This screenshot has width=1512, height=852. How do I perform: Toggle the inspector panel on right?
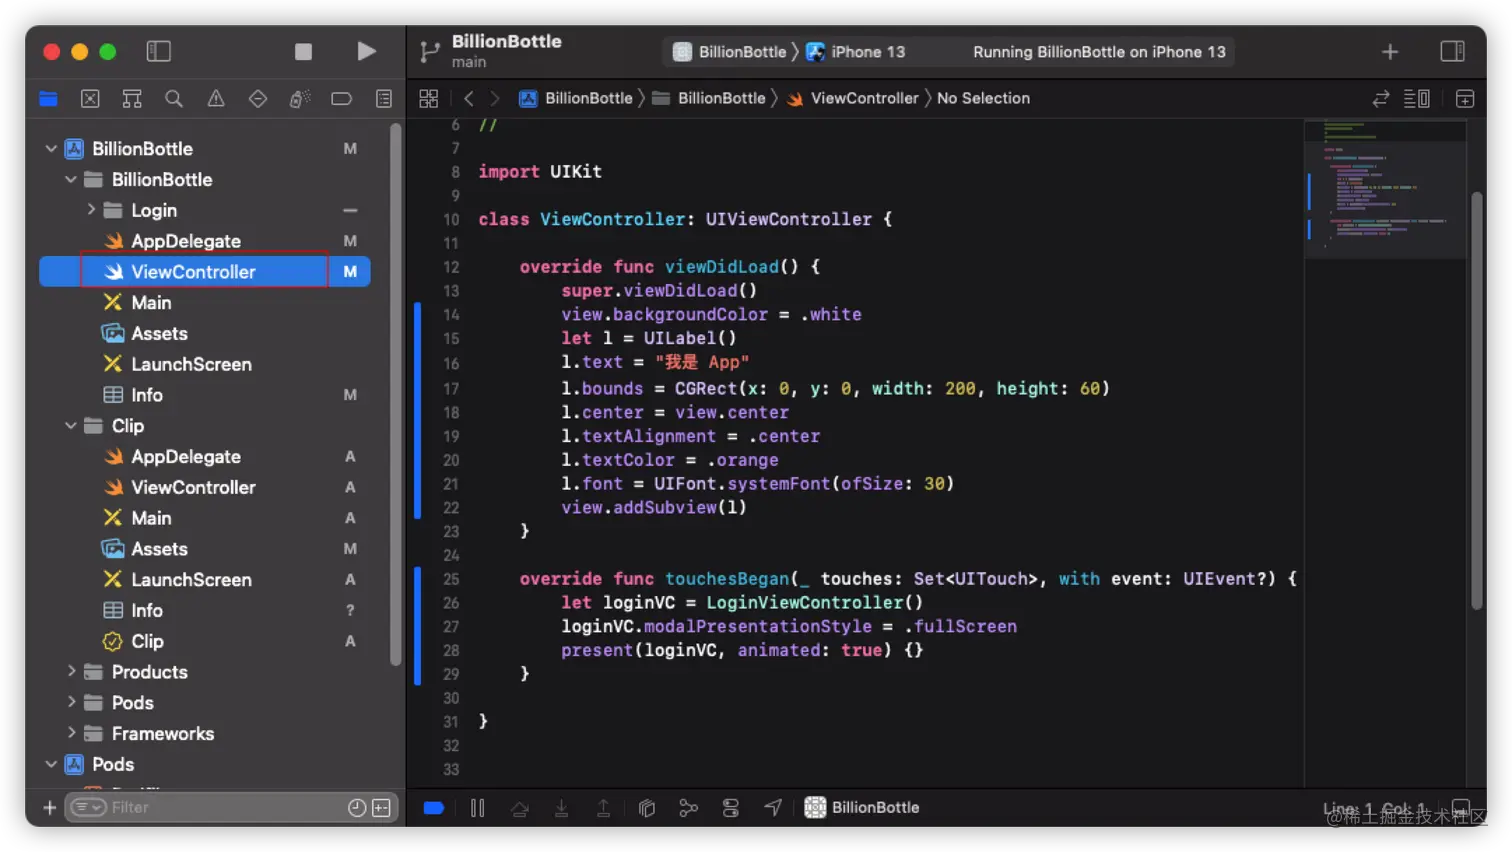click(1452, 51)
